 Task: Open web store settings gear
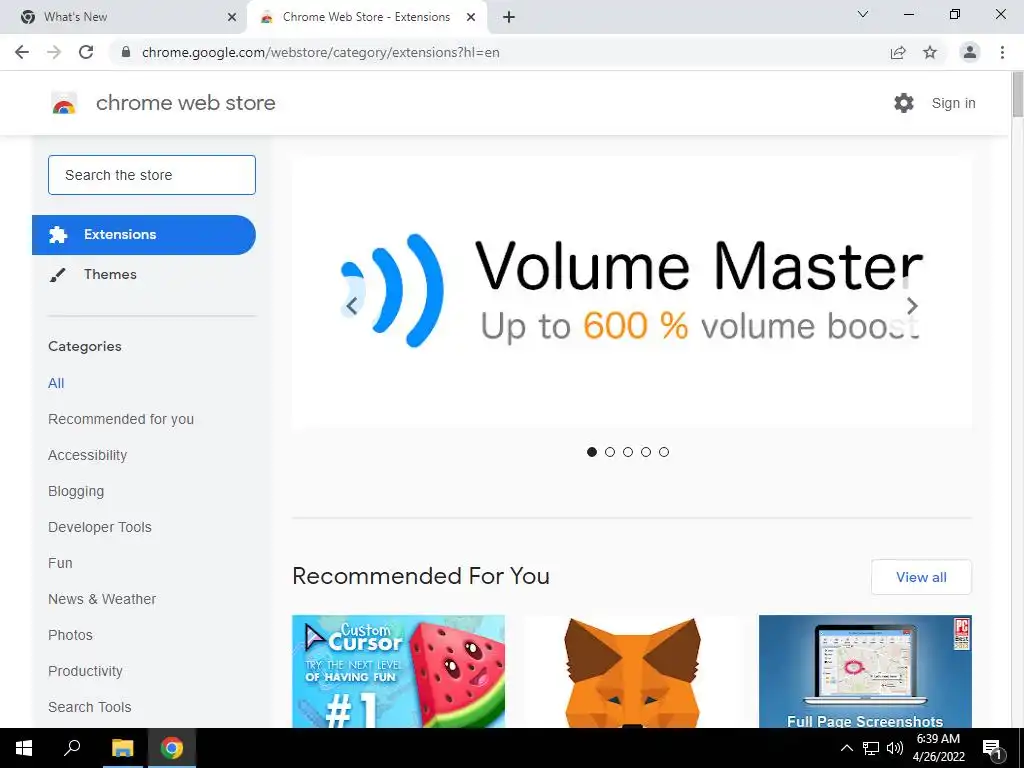[x=904, y=103]
